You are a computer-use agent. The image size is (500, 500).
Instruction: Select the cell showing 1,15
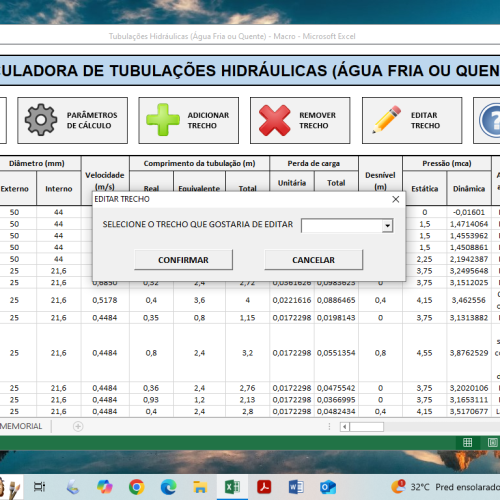coord(247,318)
